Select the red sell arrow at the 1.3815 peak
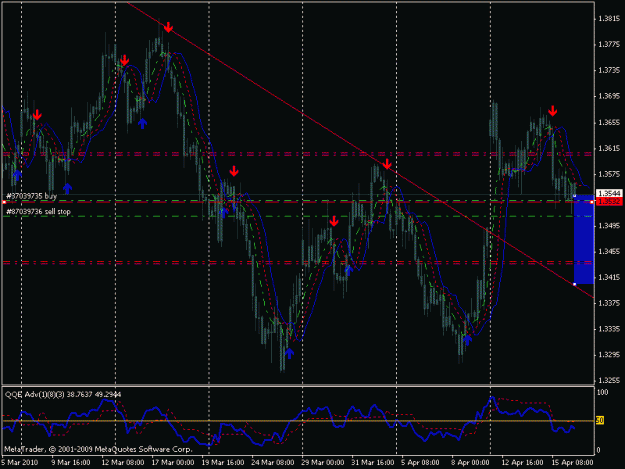This screenshot has height=469, width=625. coord(168,27)
